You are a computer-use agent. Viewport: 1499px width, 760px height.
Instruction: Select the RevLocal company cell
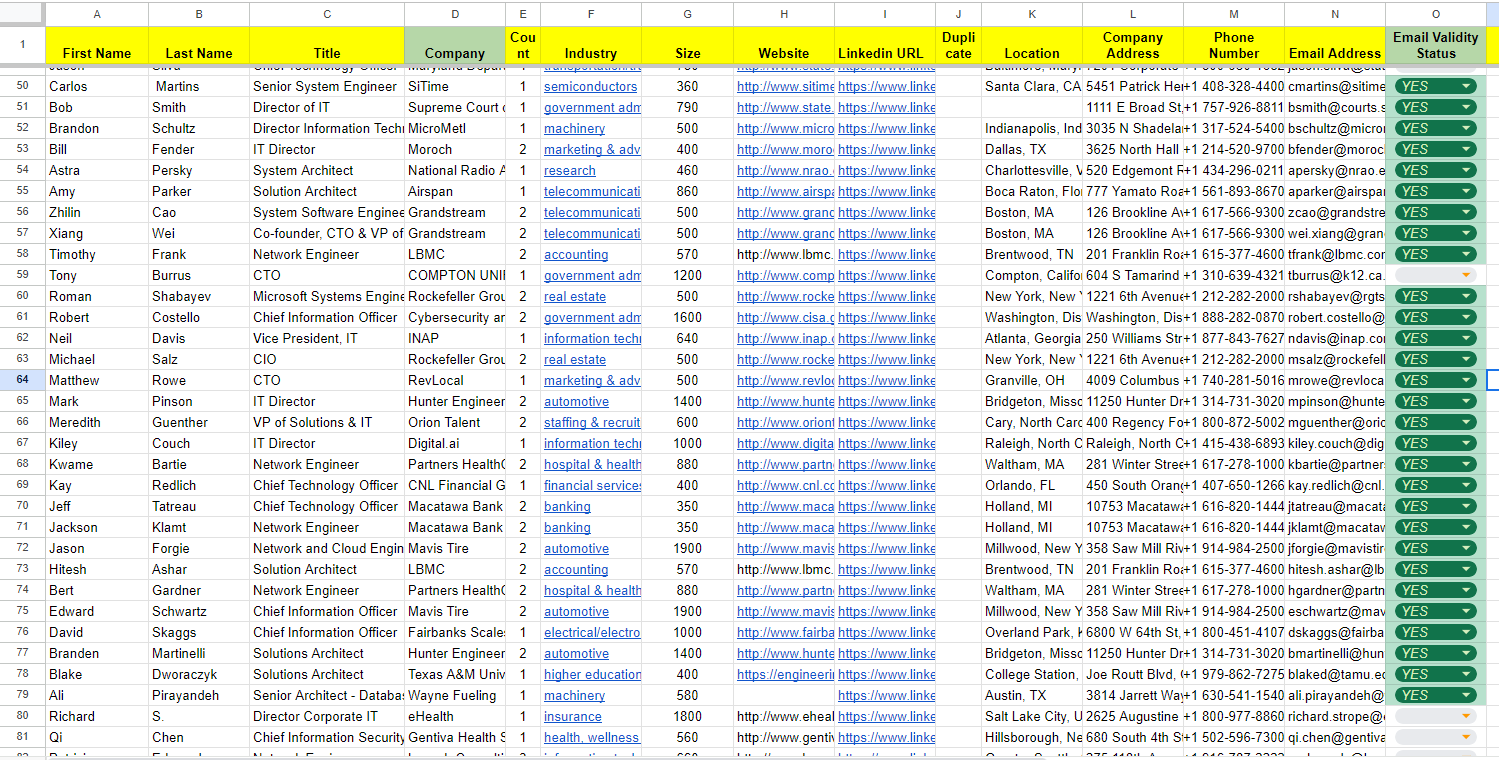click(x=455, y=380)
